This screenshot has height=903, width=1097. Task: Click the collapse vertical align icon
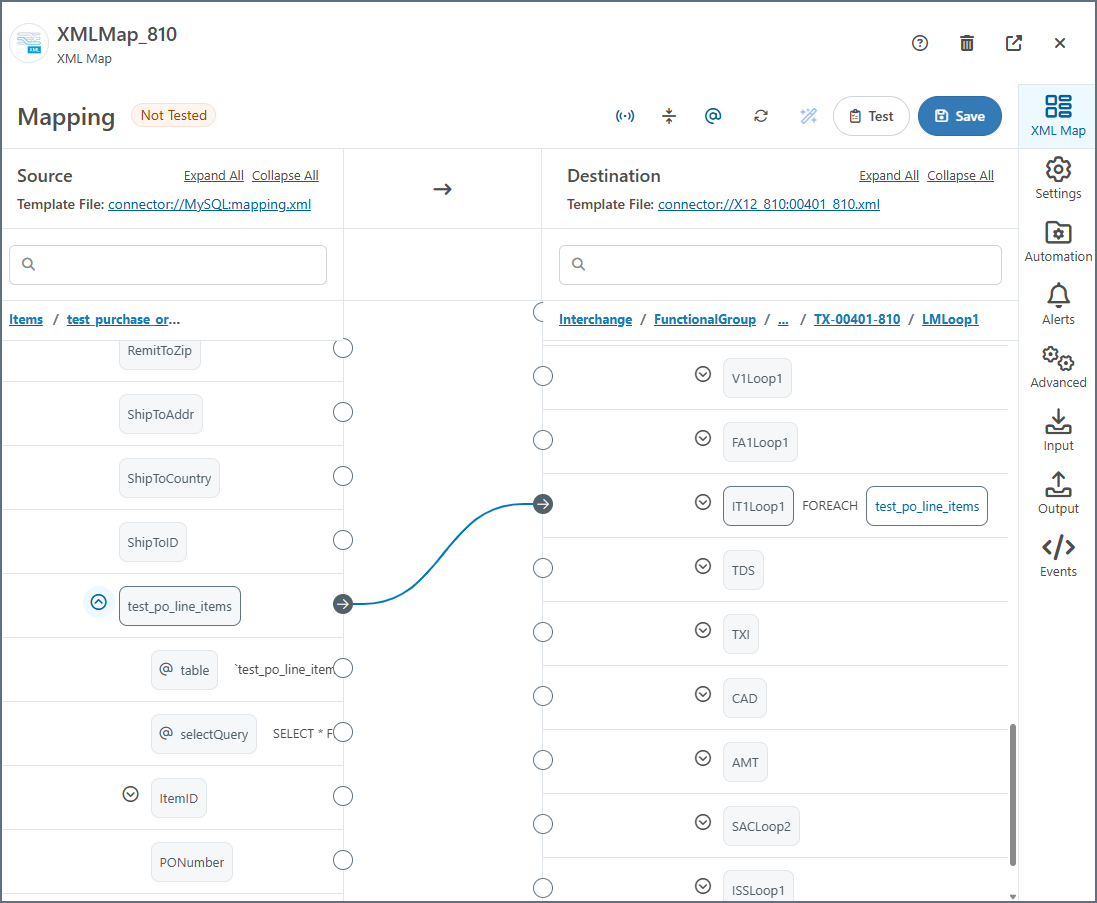(x=669, y=116)
